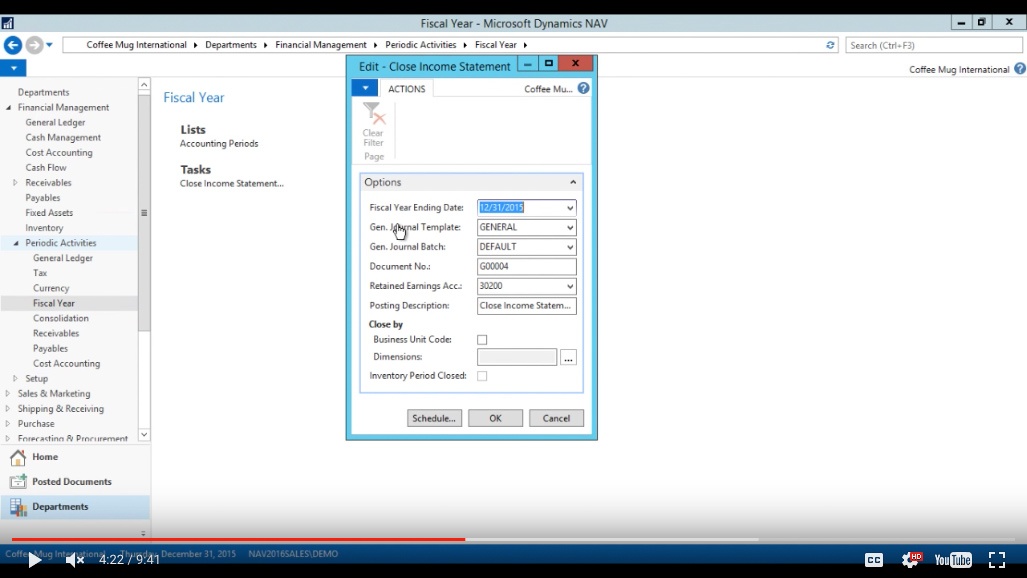The width and height of the screenshot is (1027, 578).
Task: Unmute the video with speaker icon
Action: pyautogui.click(x=74, y=560)
